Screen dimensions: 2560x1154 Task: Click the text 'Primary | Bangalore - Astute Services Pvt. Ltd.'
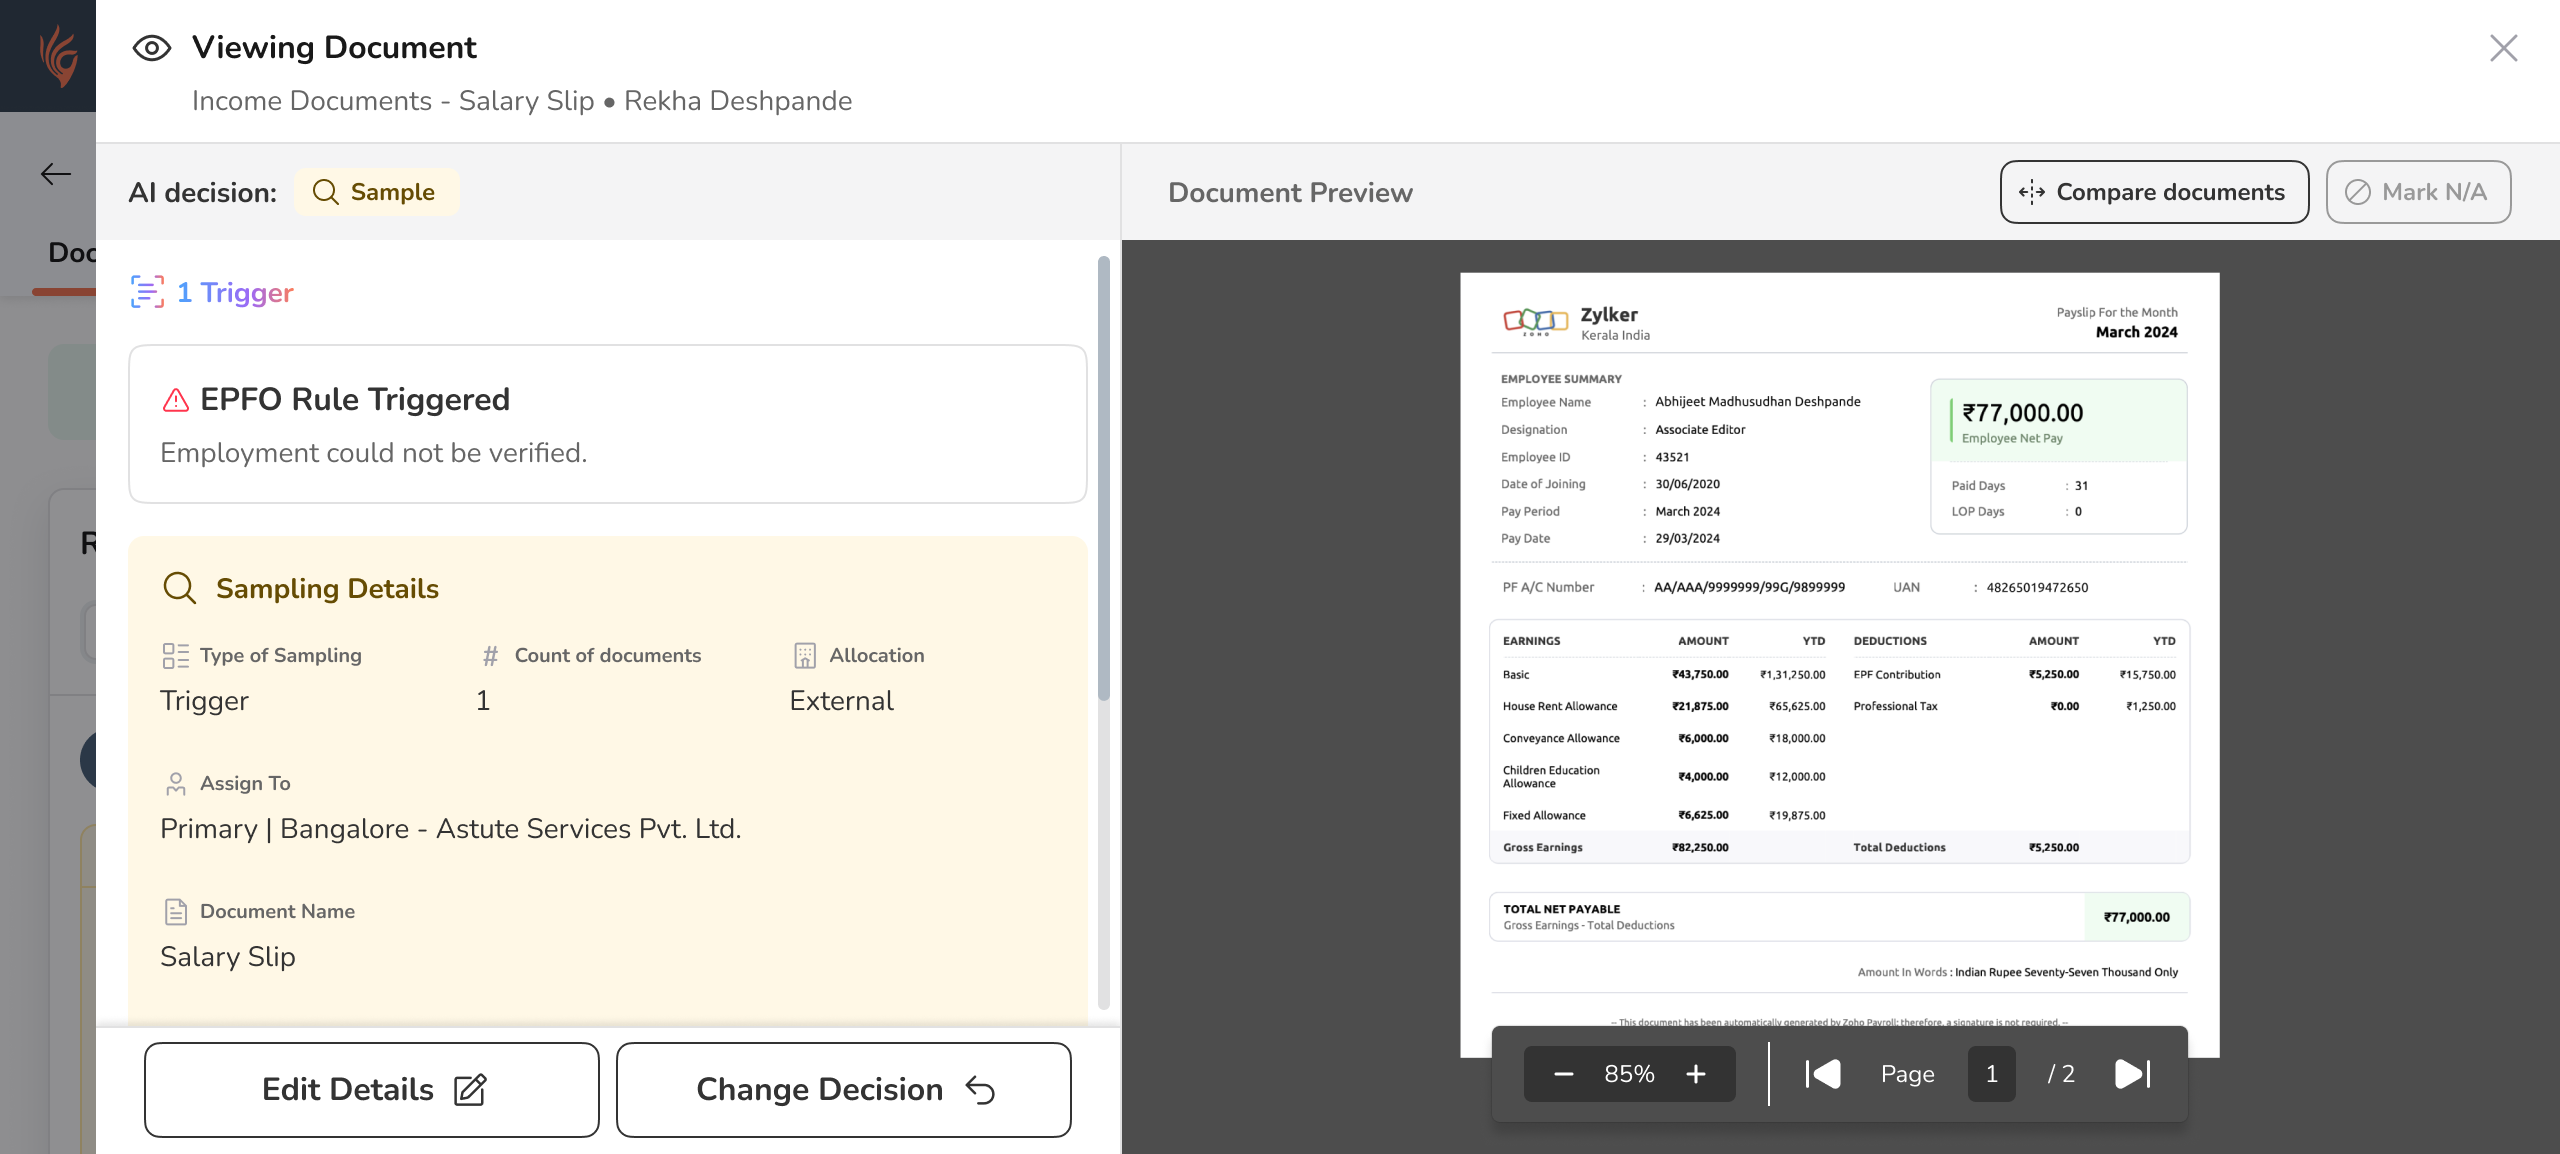pyautogui.click(x=450, y=829)
